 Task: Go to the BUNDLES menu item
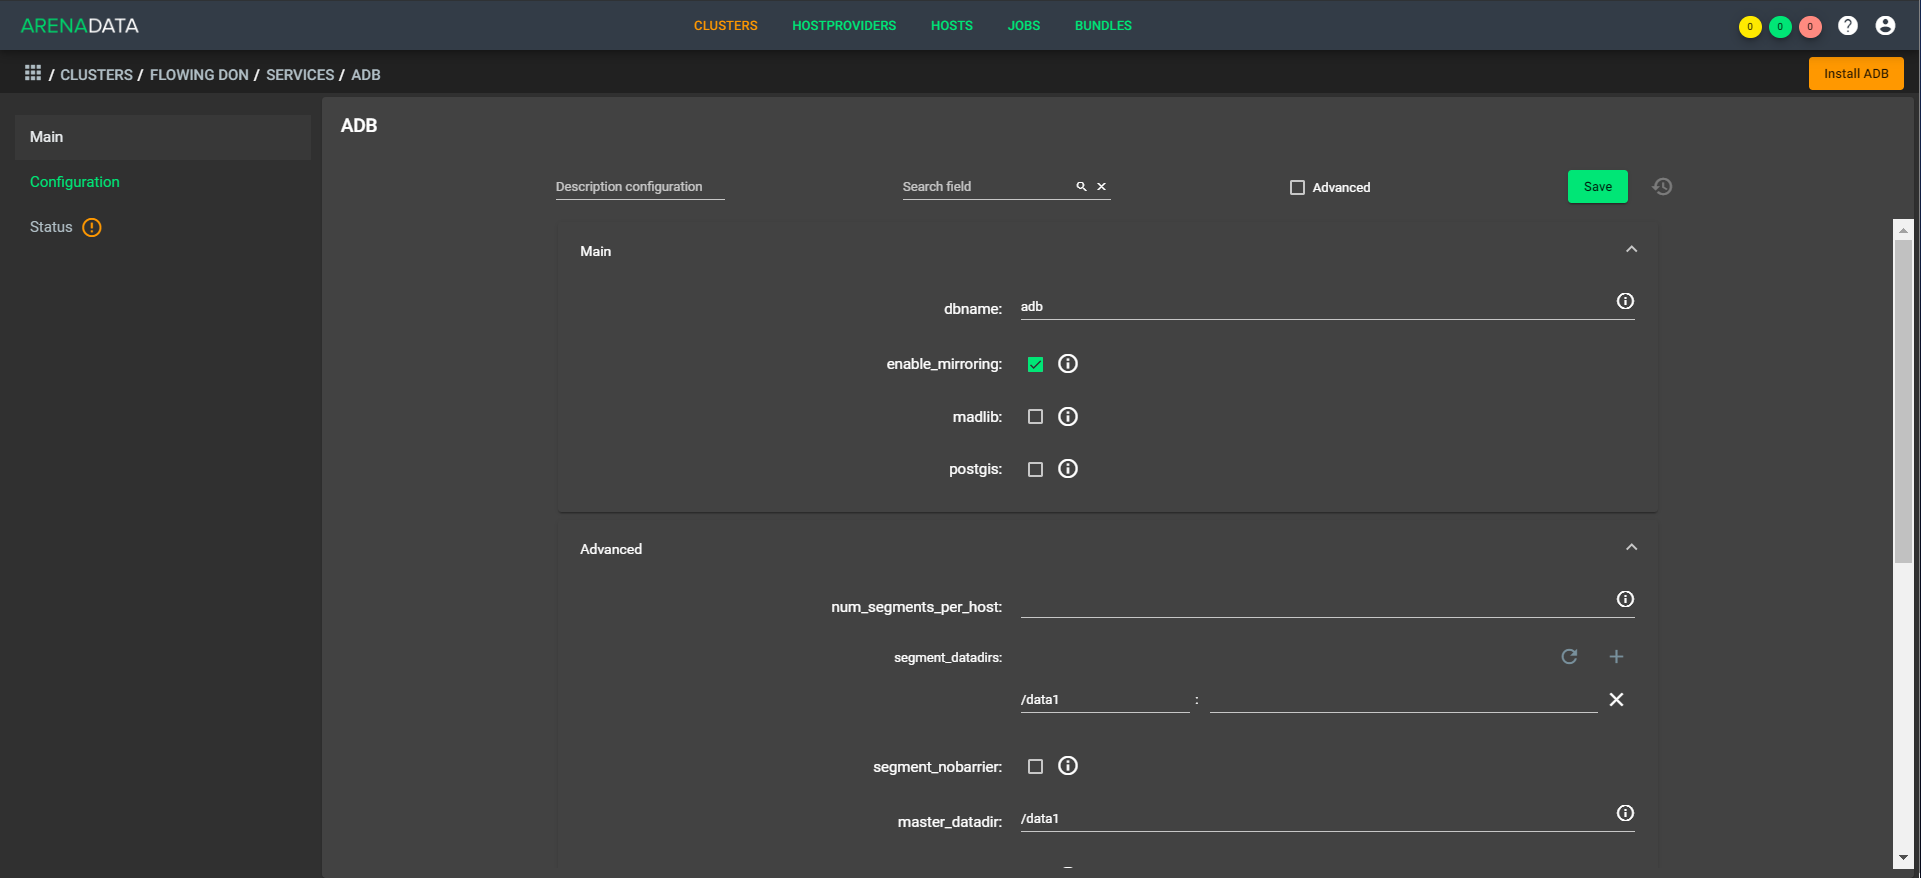click(1103, 26)
